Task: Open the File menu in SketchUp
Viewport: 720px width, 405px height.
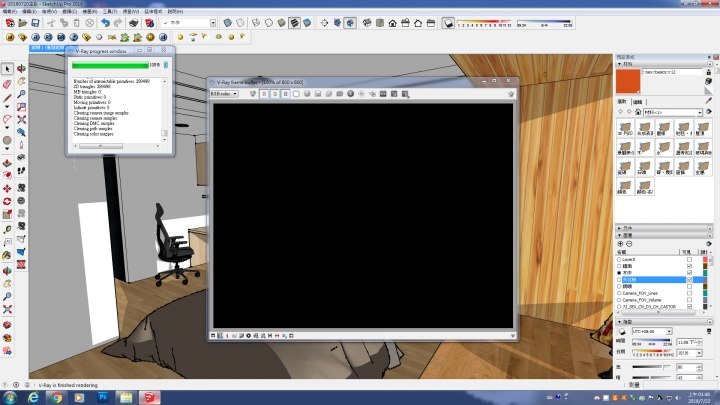Action: 9,11
